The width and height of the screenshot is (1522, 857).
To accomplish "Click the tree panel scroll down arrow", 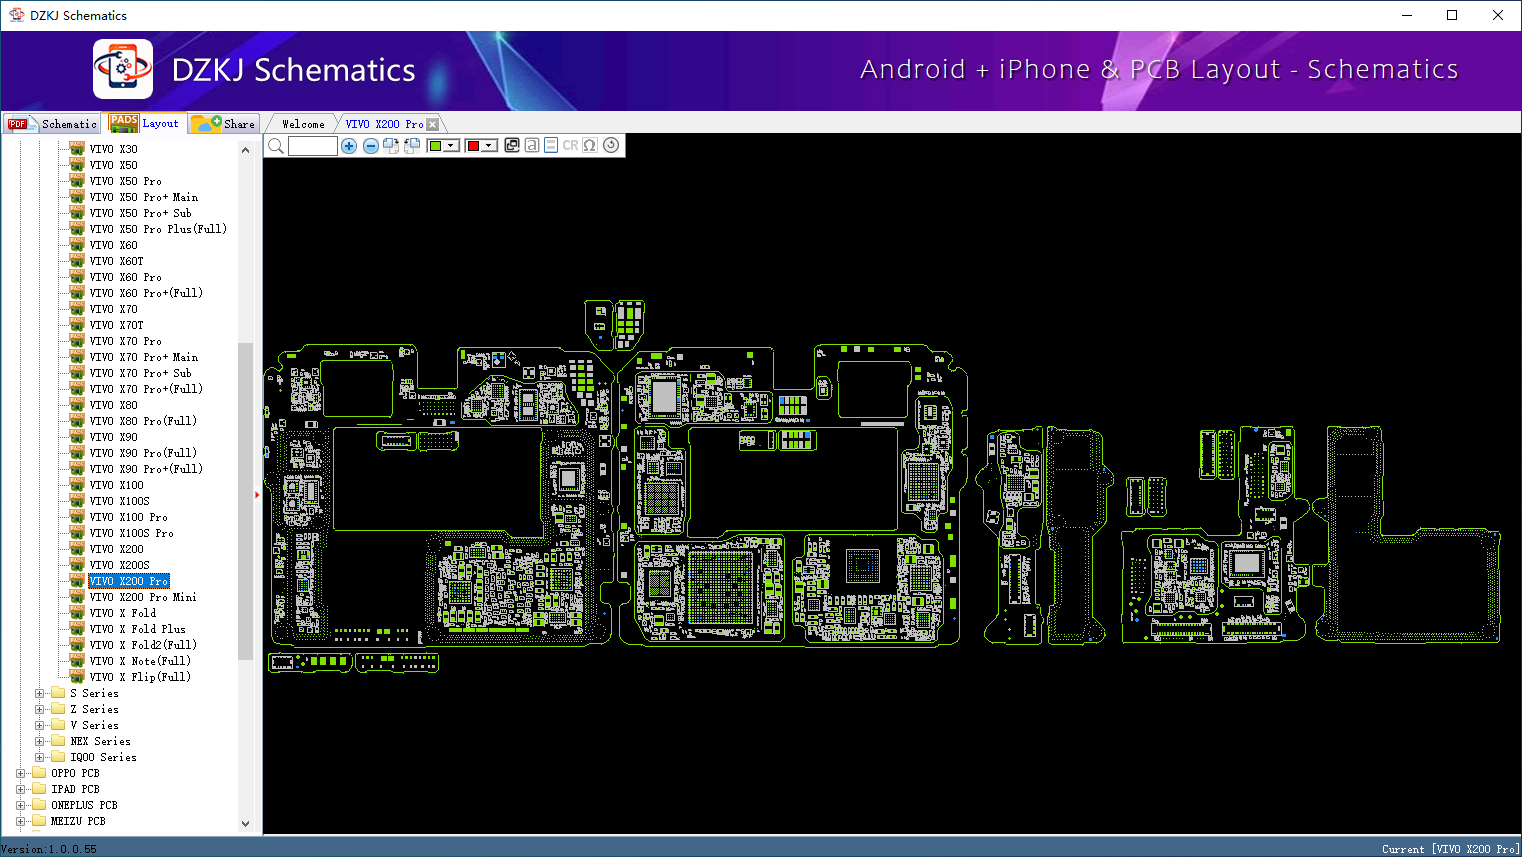I will (246, 823).
